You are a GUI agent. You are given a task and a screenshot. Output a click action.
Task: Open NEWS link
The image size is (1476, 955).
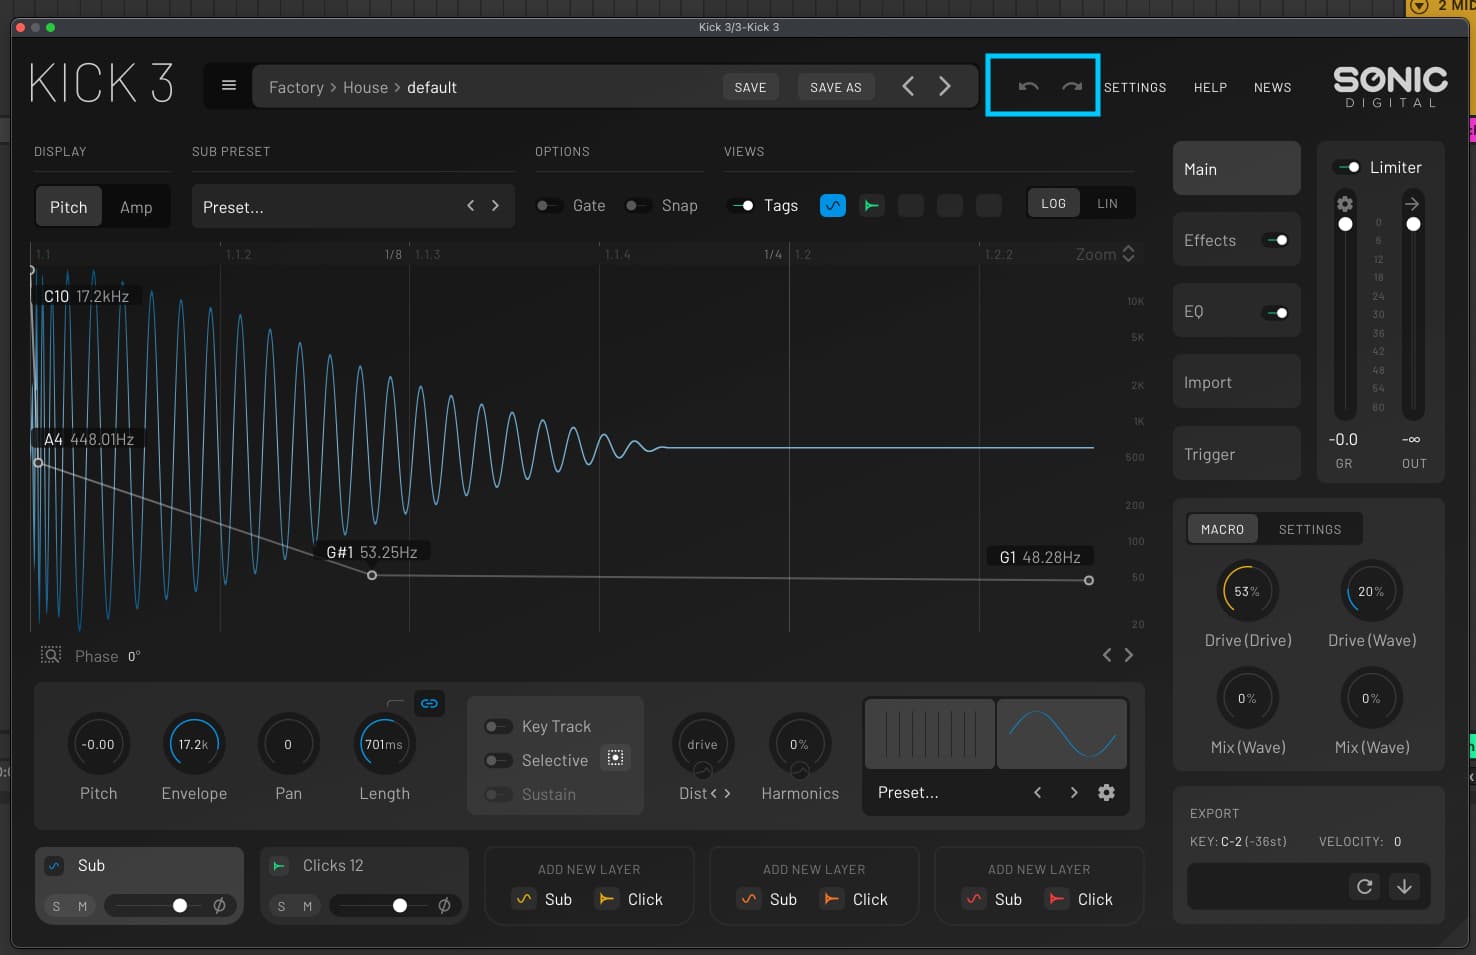pyautogui.click(x=1272, y=87)
